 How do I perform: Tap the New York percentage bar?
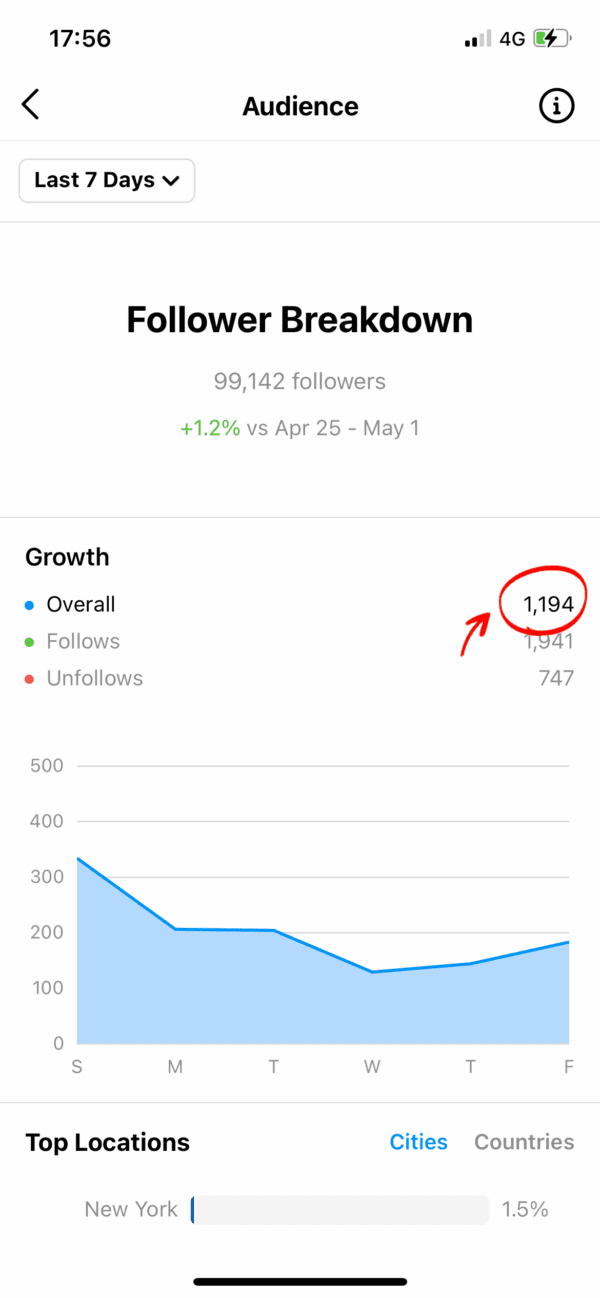point(340,1210)
